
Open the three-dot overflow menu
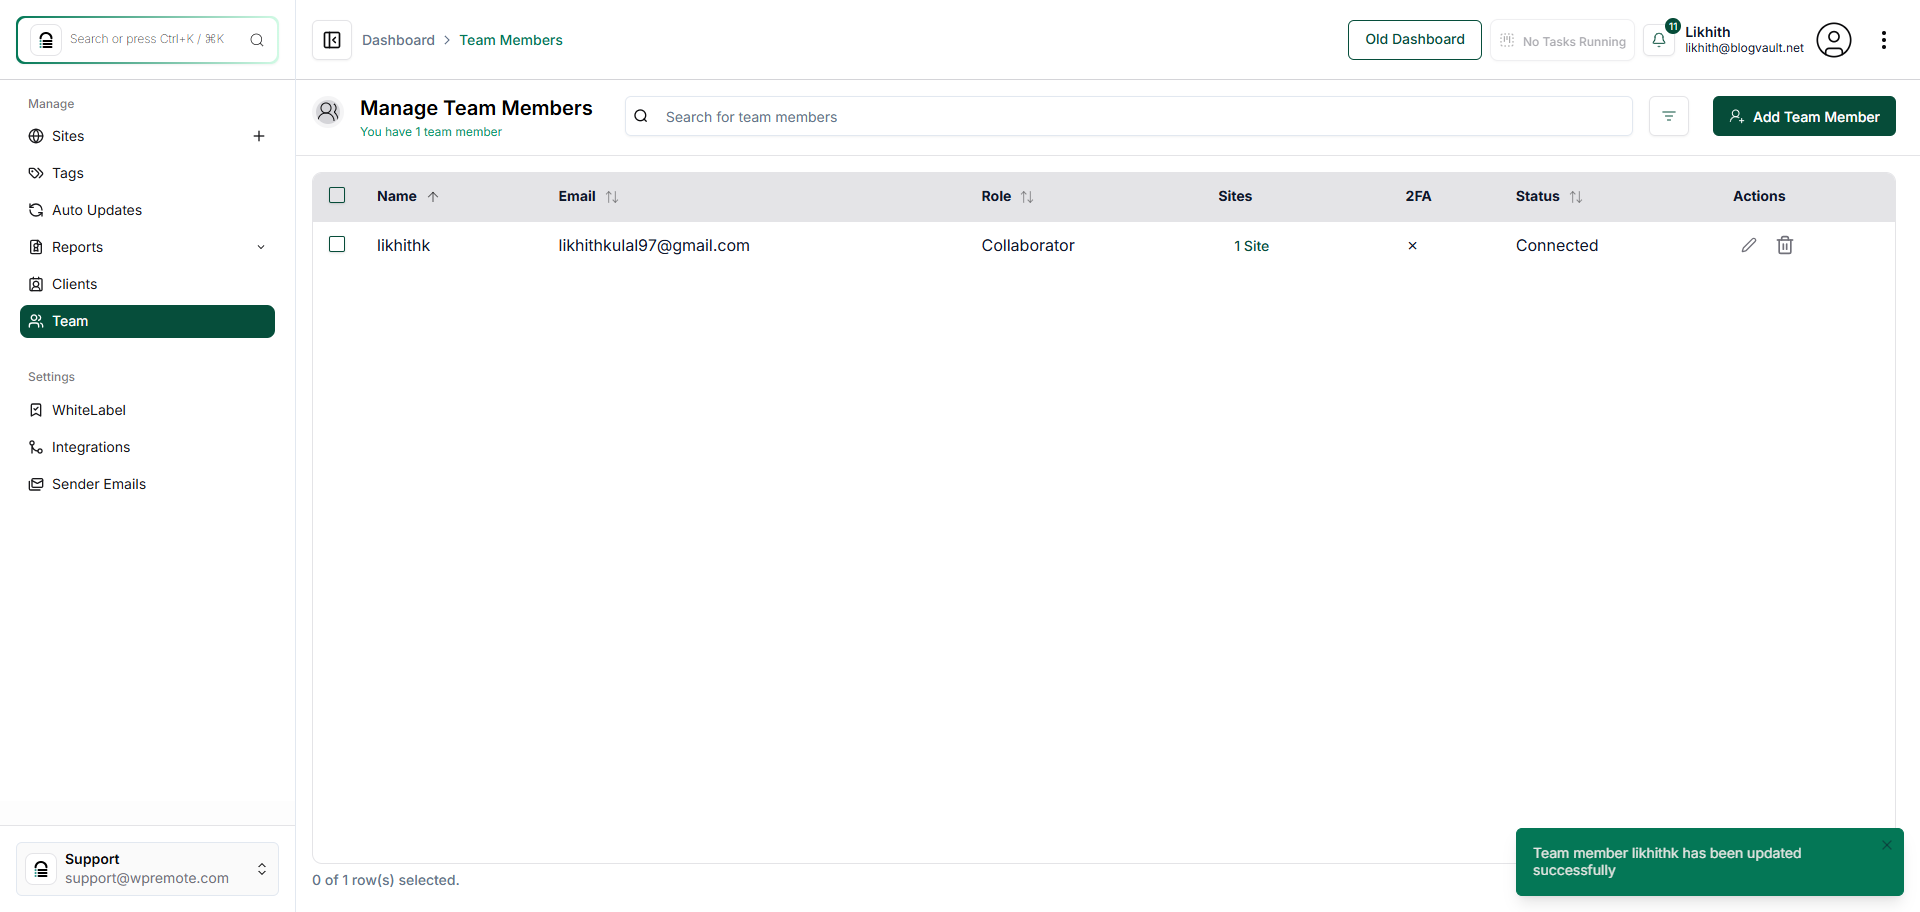[1886, 40]
